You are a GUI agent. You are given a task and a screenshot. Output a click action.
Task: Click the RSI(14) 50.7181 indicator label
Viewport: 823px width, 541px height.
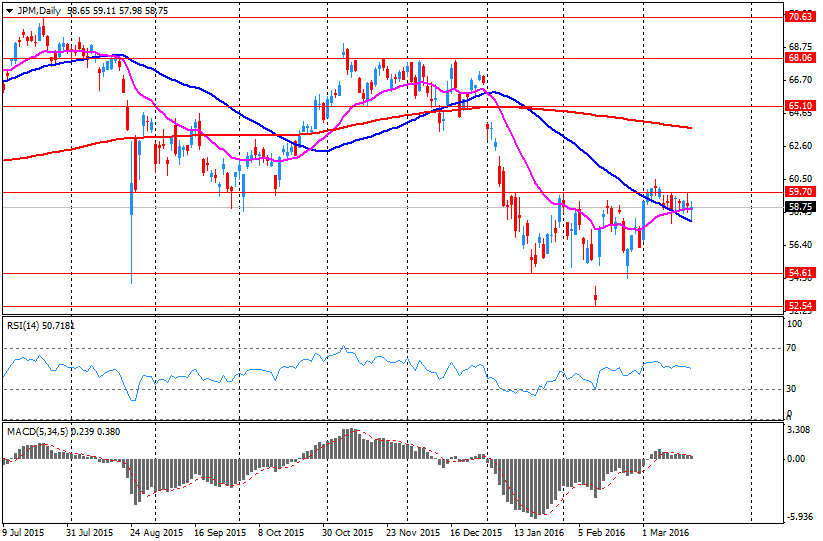[40, 326]
